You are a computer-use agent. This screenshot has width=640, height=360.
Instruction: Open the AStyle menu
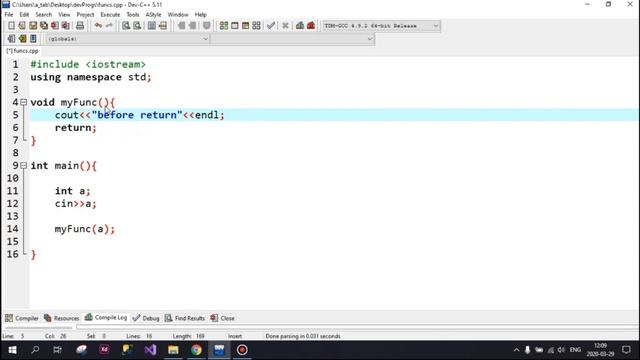click(153, 14)
